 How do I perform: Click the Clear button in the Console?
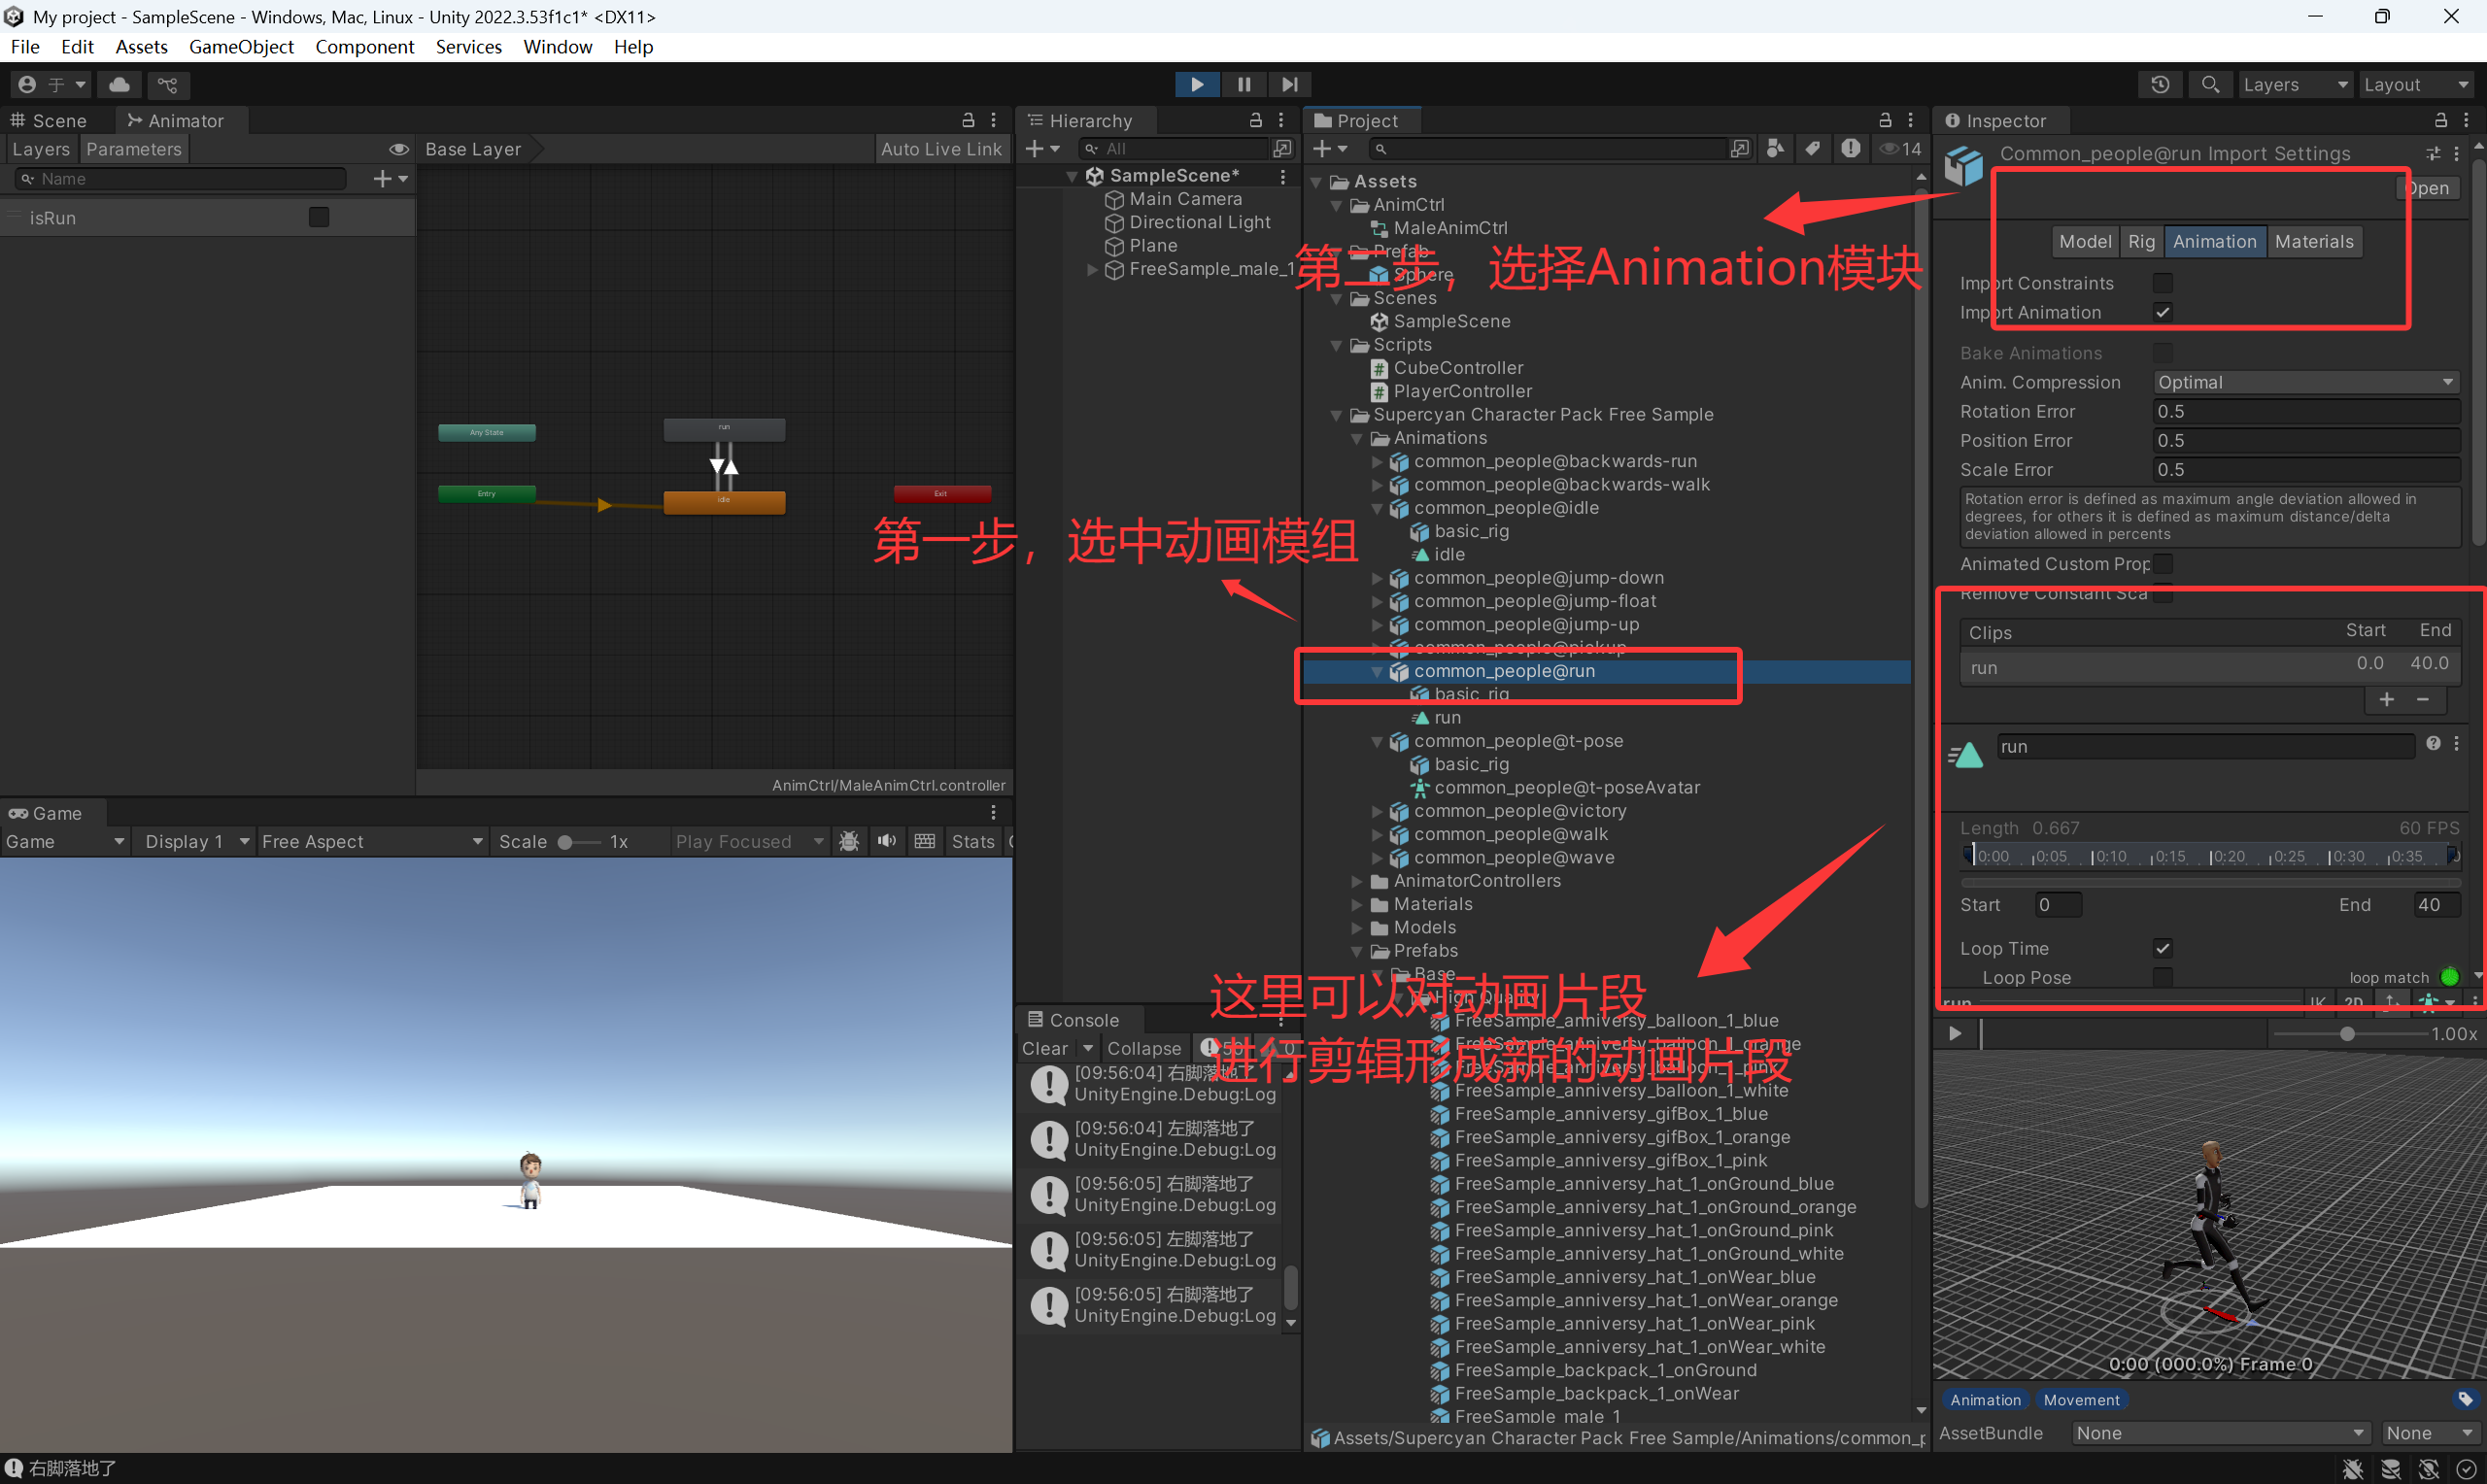pos(1044,1048)
